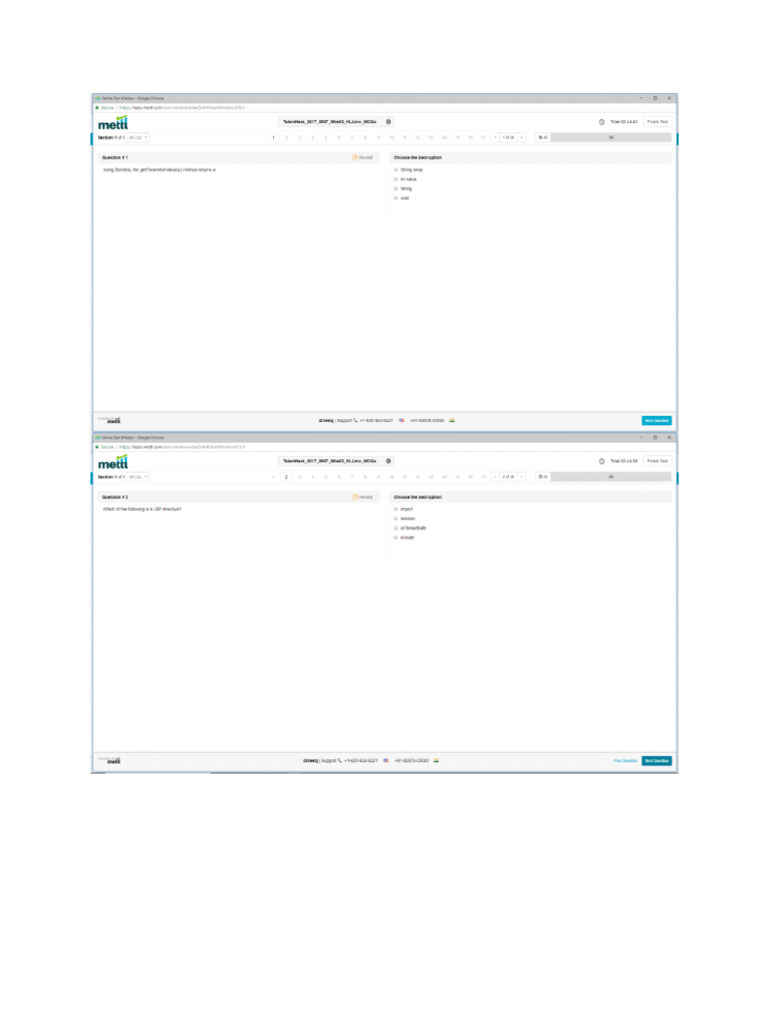Click the support phone icon in Question #2 footer
The height and width of the screenshot is (1024, 768).
[340, 761]
